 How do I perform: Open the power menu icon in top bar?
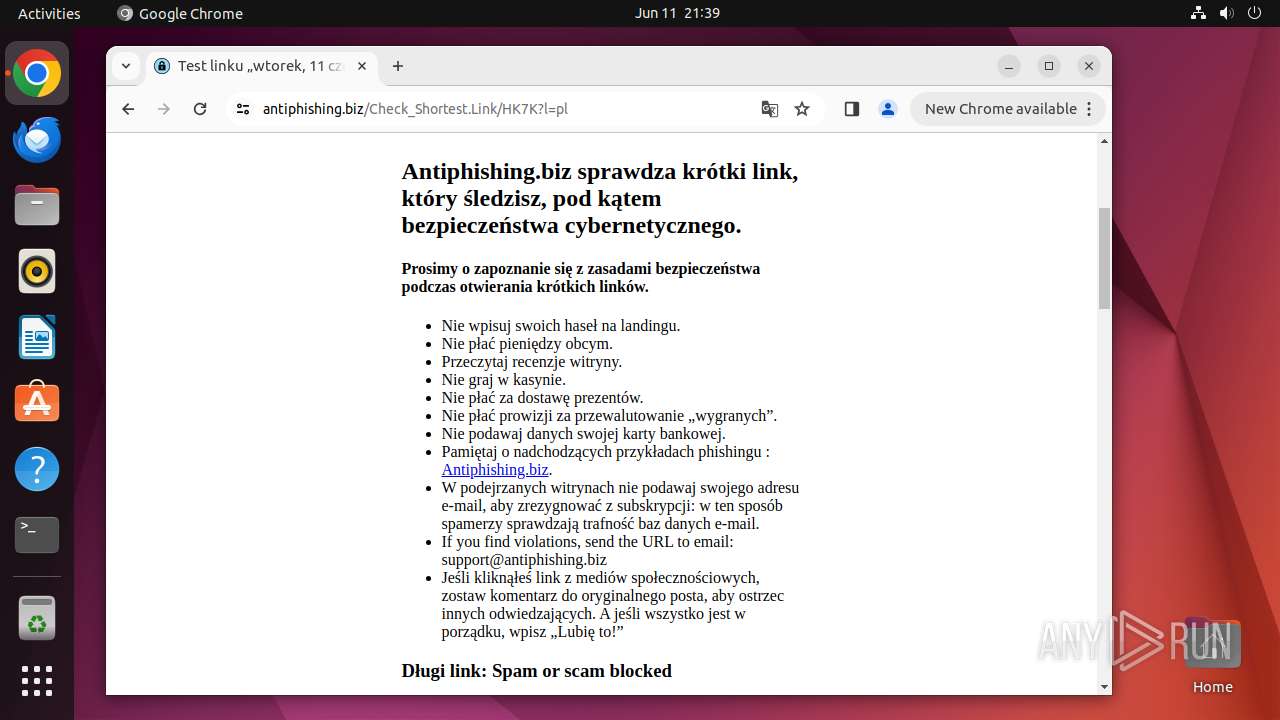pyautogui.click(x=1255, y=13)
